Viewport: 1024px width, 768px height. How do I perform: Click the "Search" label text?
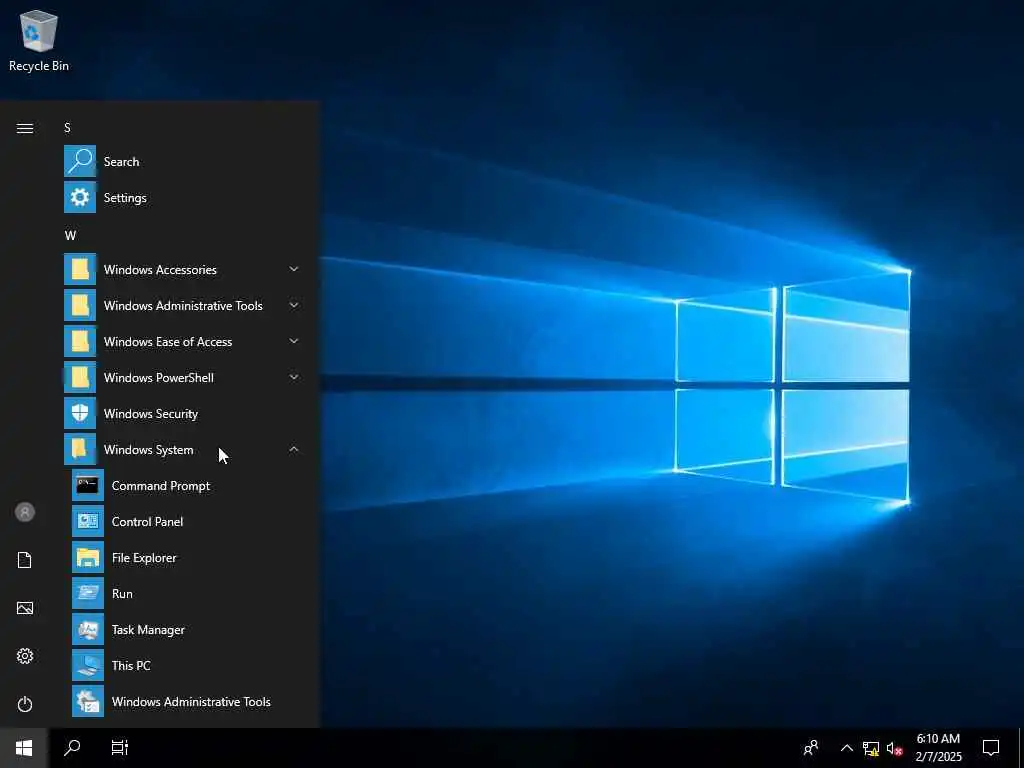121,161
